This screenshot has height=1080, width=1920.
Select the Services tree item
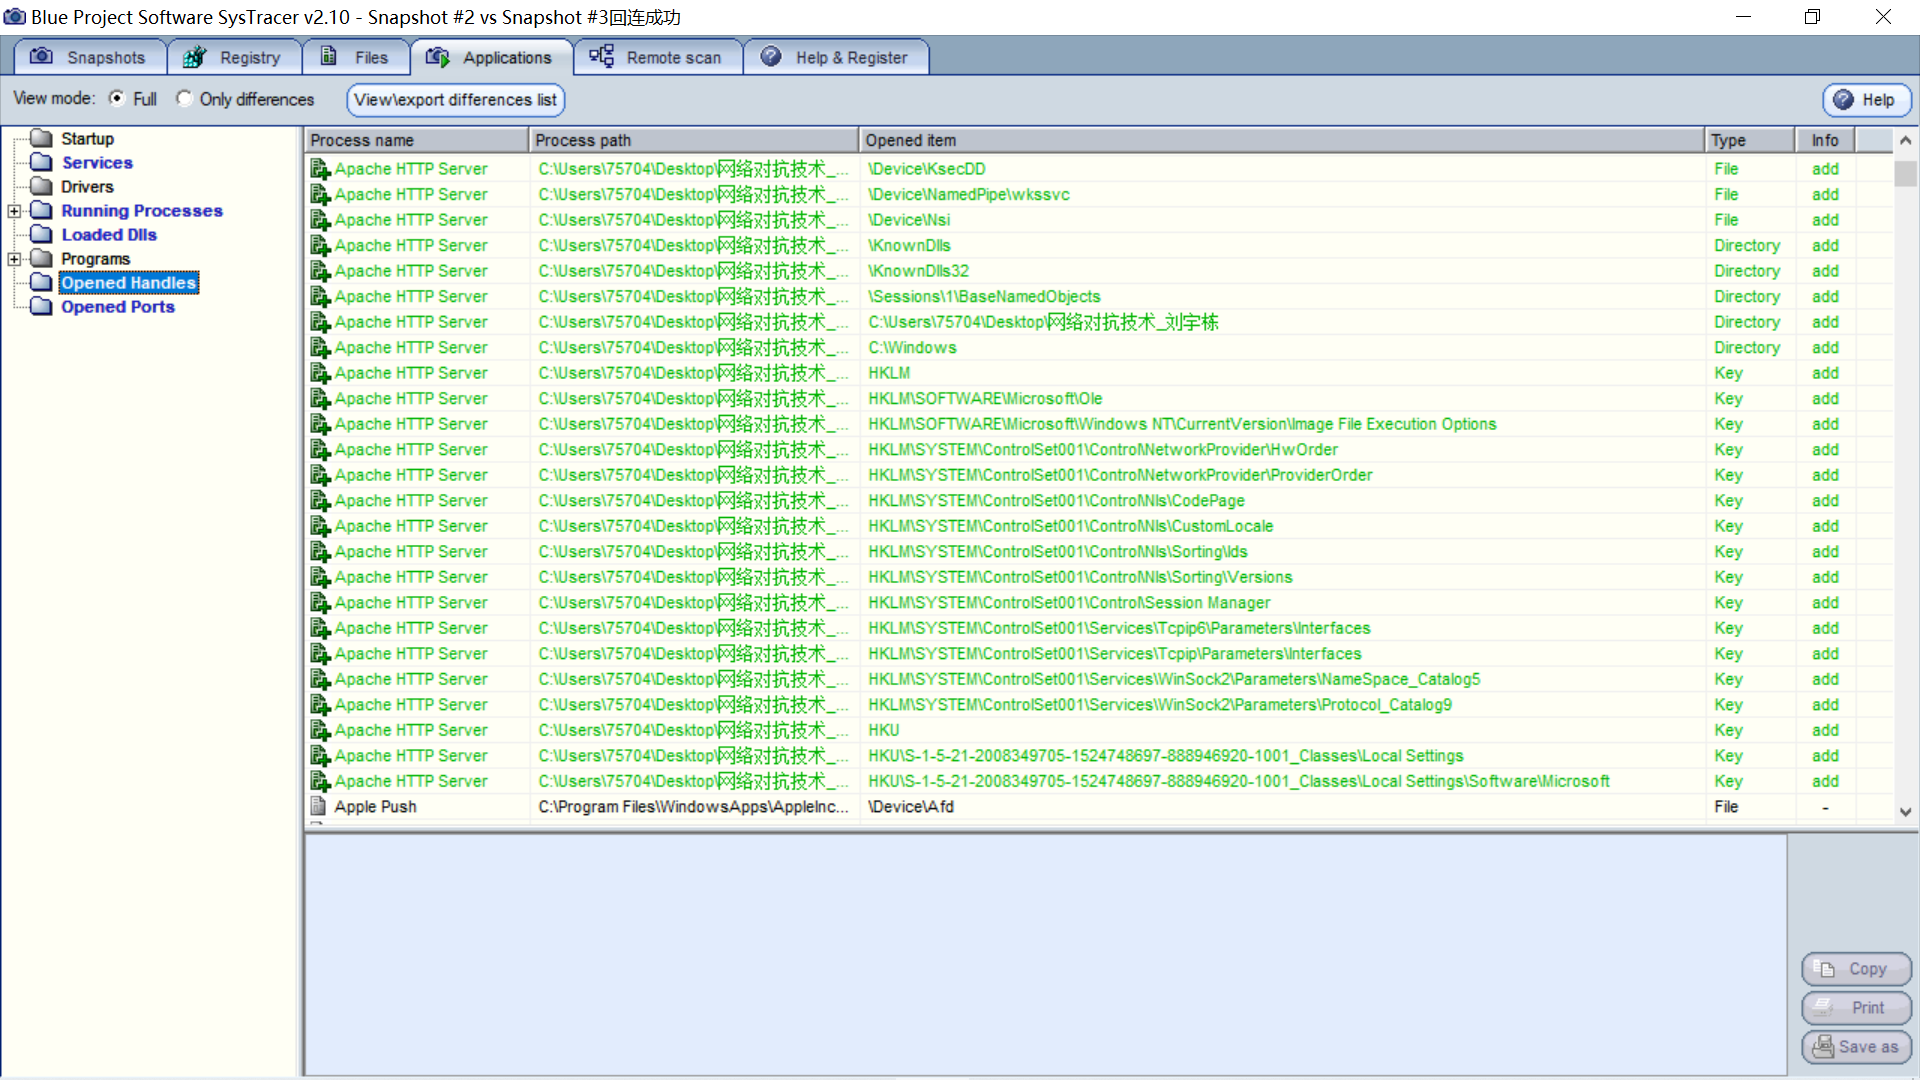coord(96,163)
